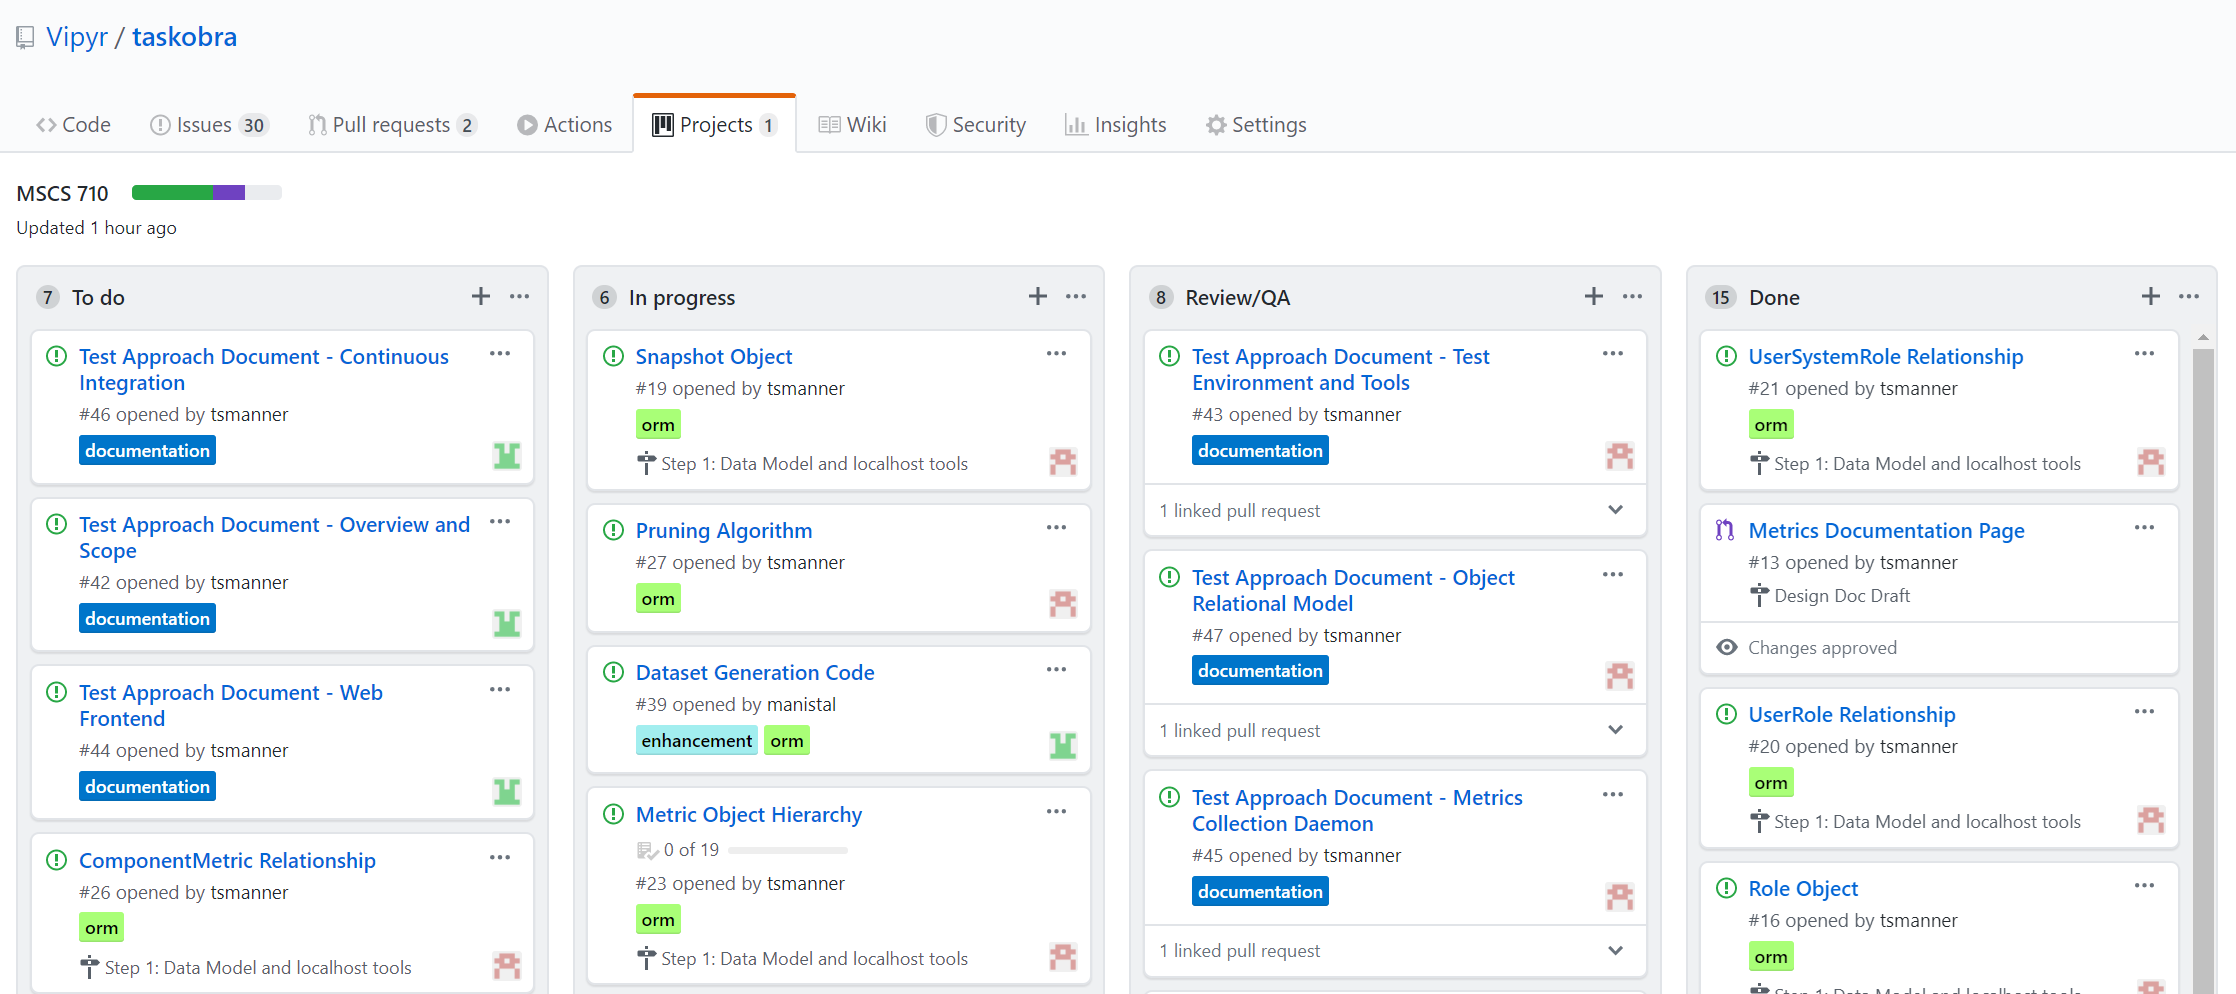Open the Metrics Documentation Page pull request

pyautogui.click(x=1886, y=530)
